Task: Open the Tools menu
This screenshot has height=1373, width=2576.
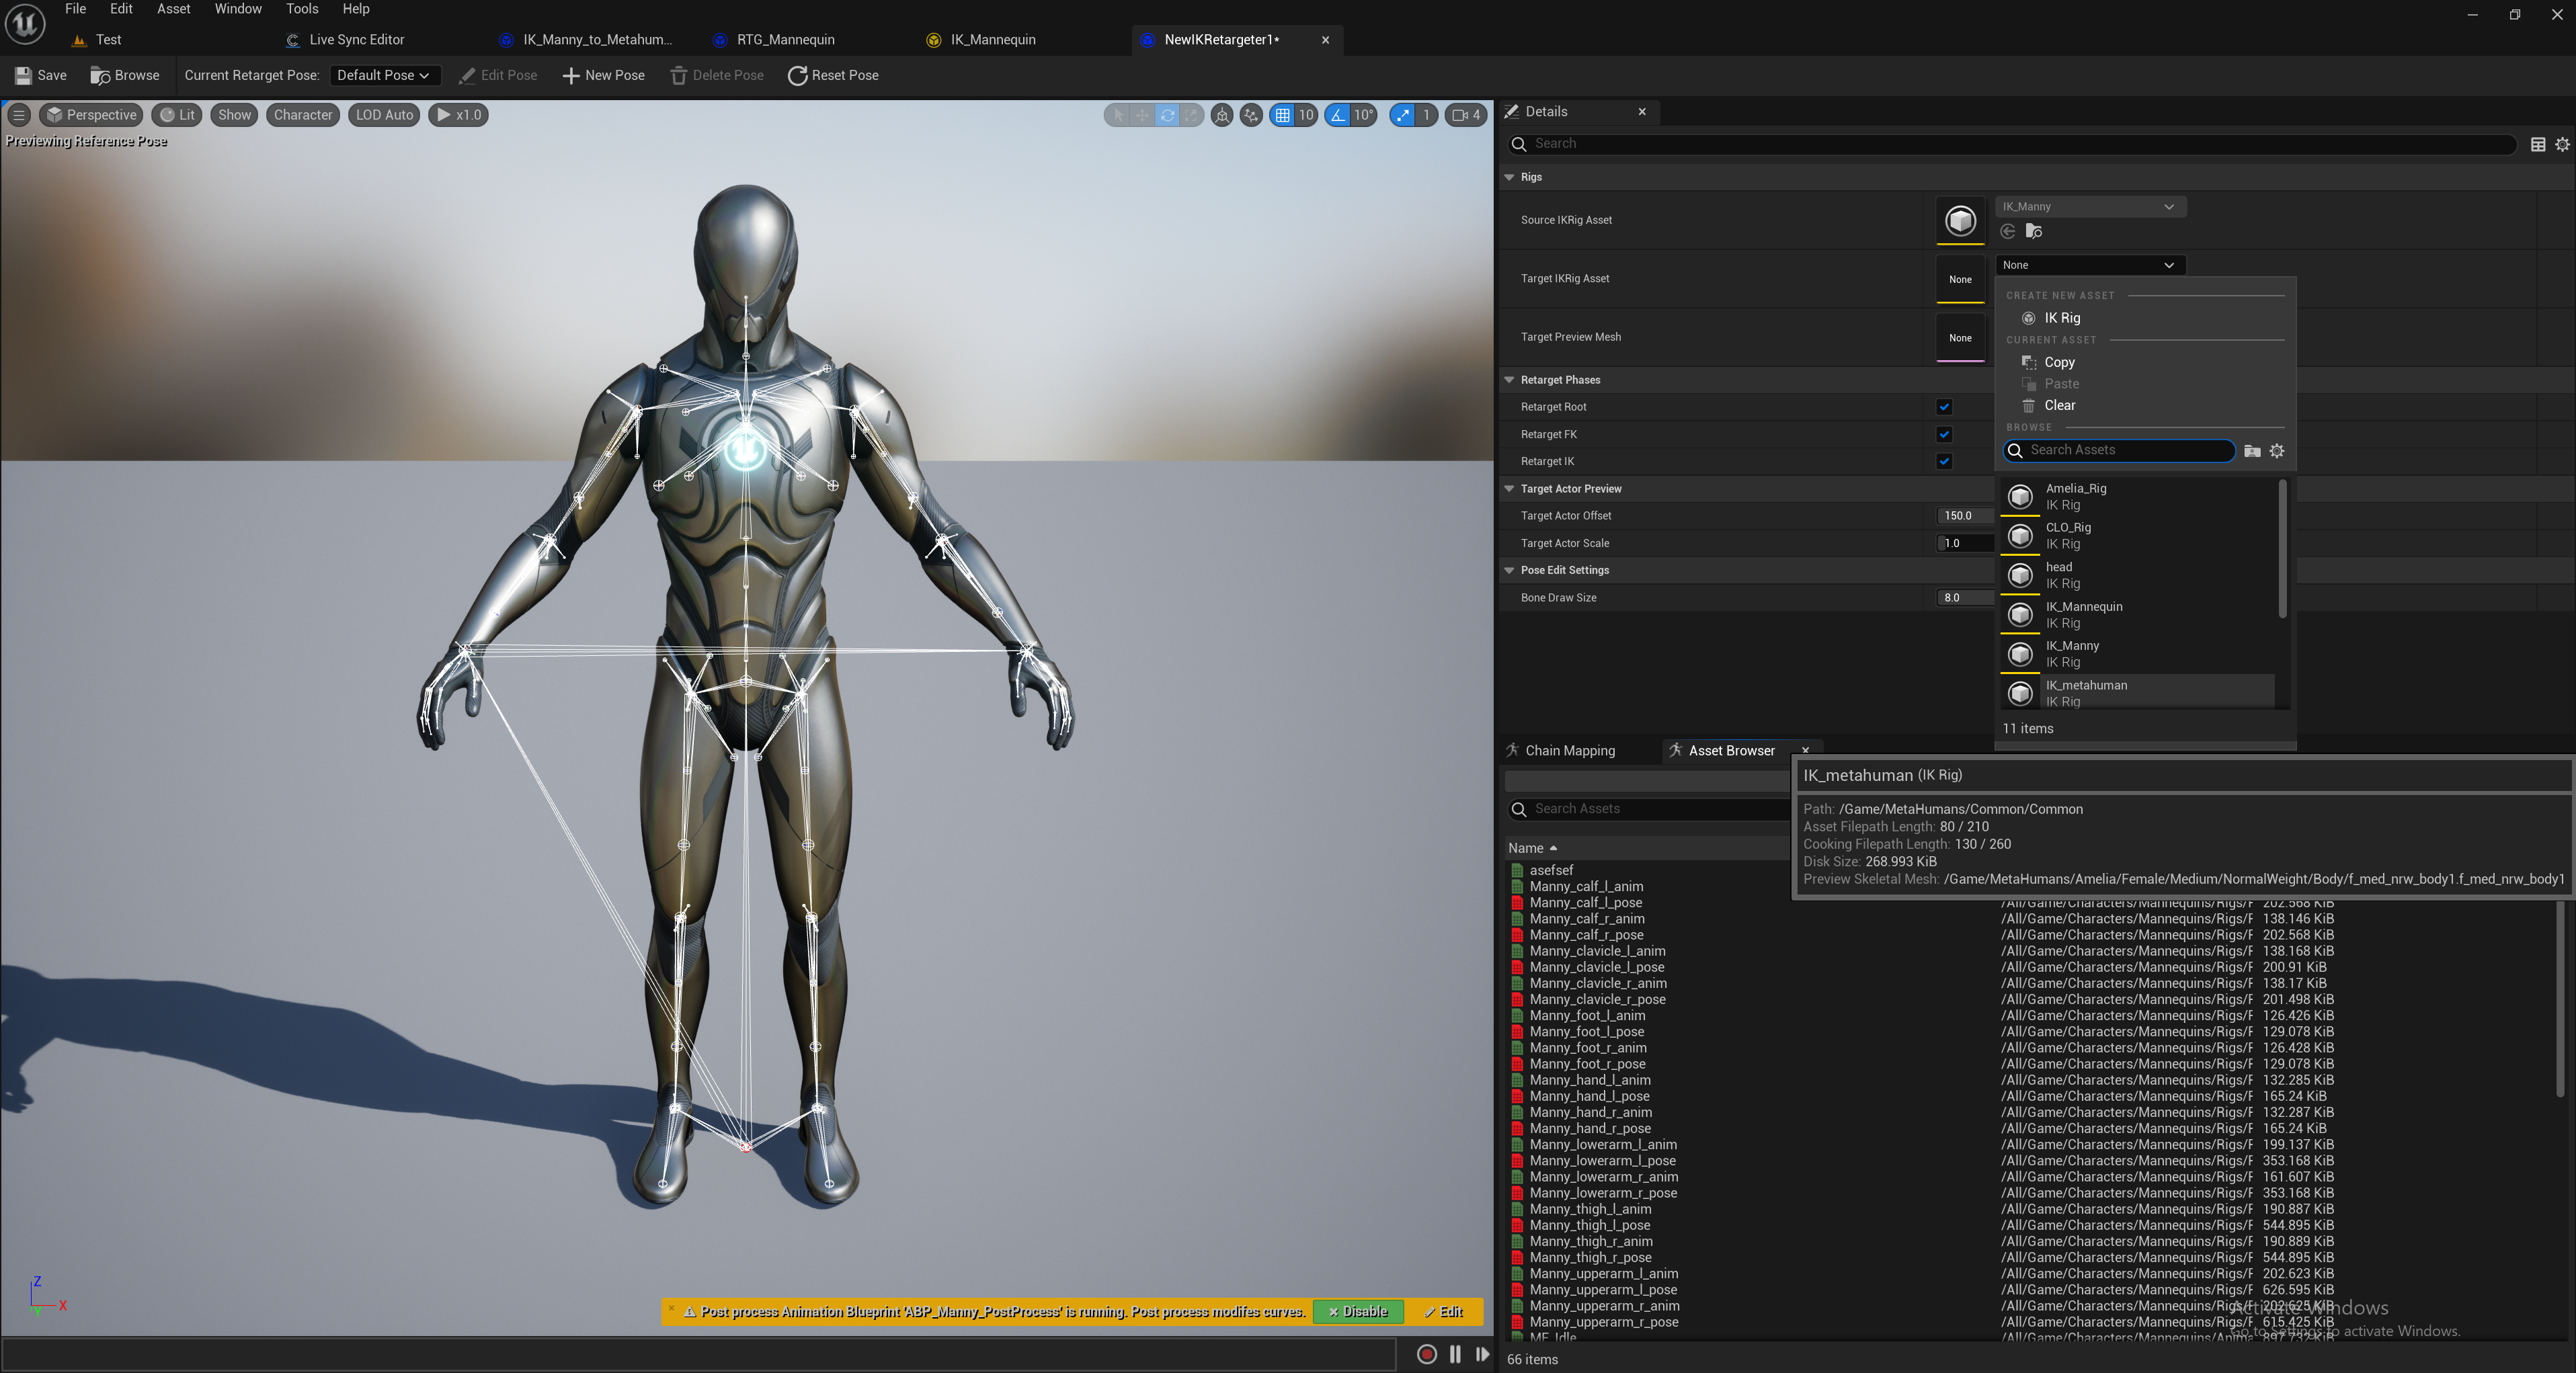Action: point(302,9)
